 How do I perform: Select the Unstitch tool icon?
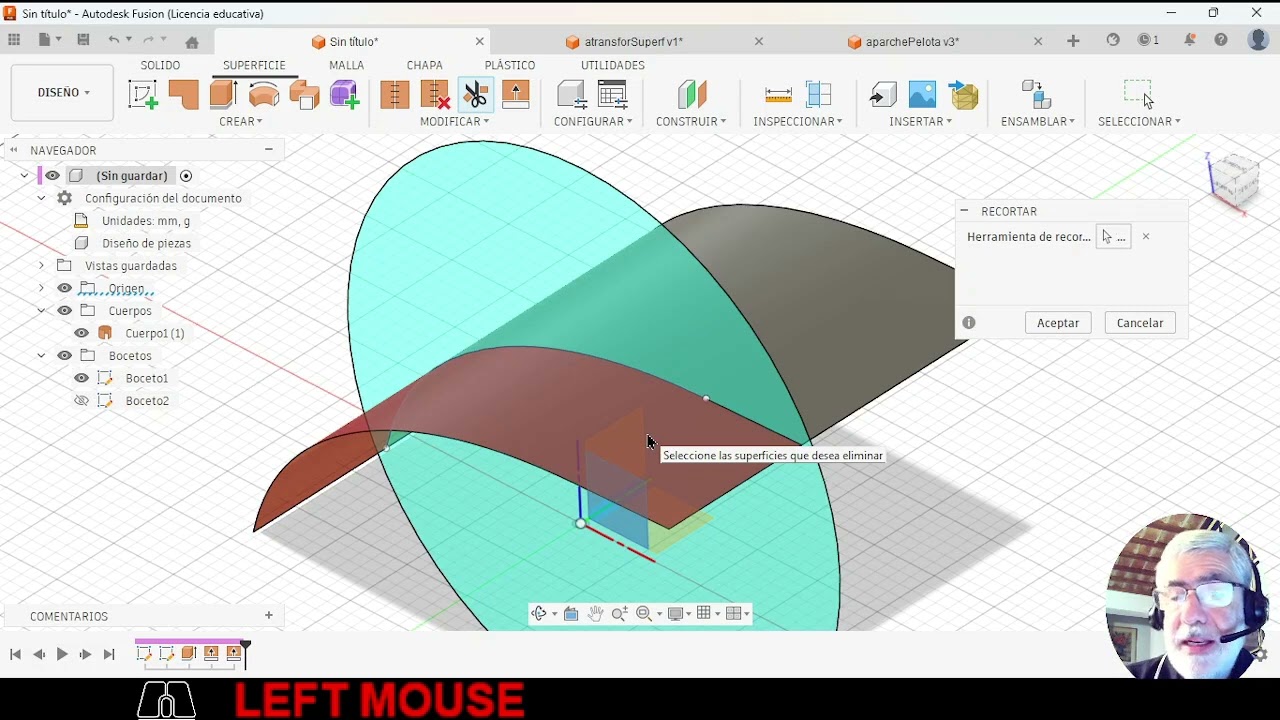pos(435,95)
